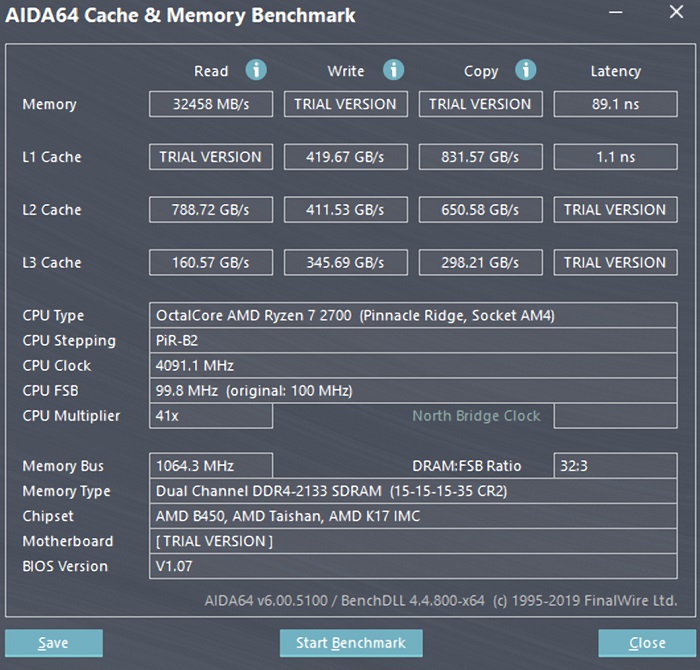Minimize the AIDA64 benchmark window

tap(616, 12)
